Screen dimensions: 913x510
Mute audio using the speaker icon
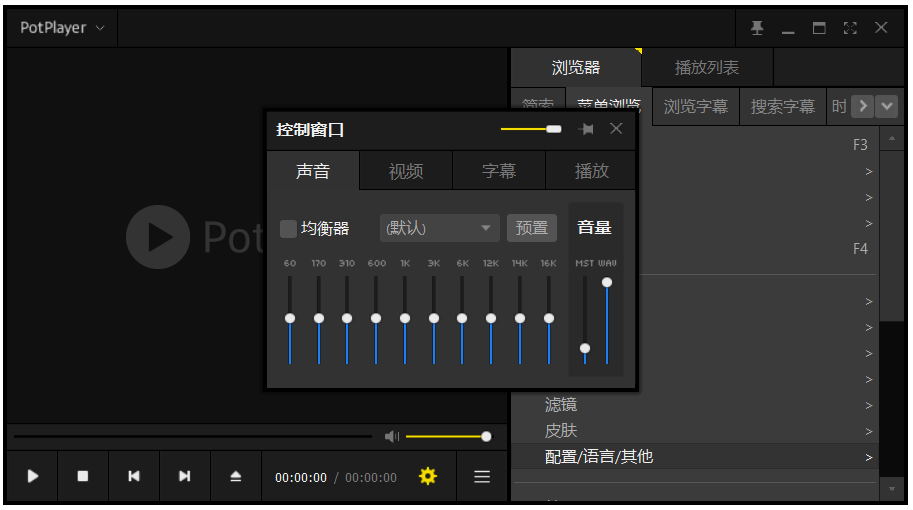point(391,436)
